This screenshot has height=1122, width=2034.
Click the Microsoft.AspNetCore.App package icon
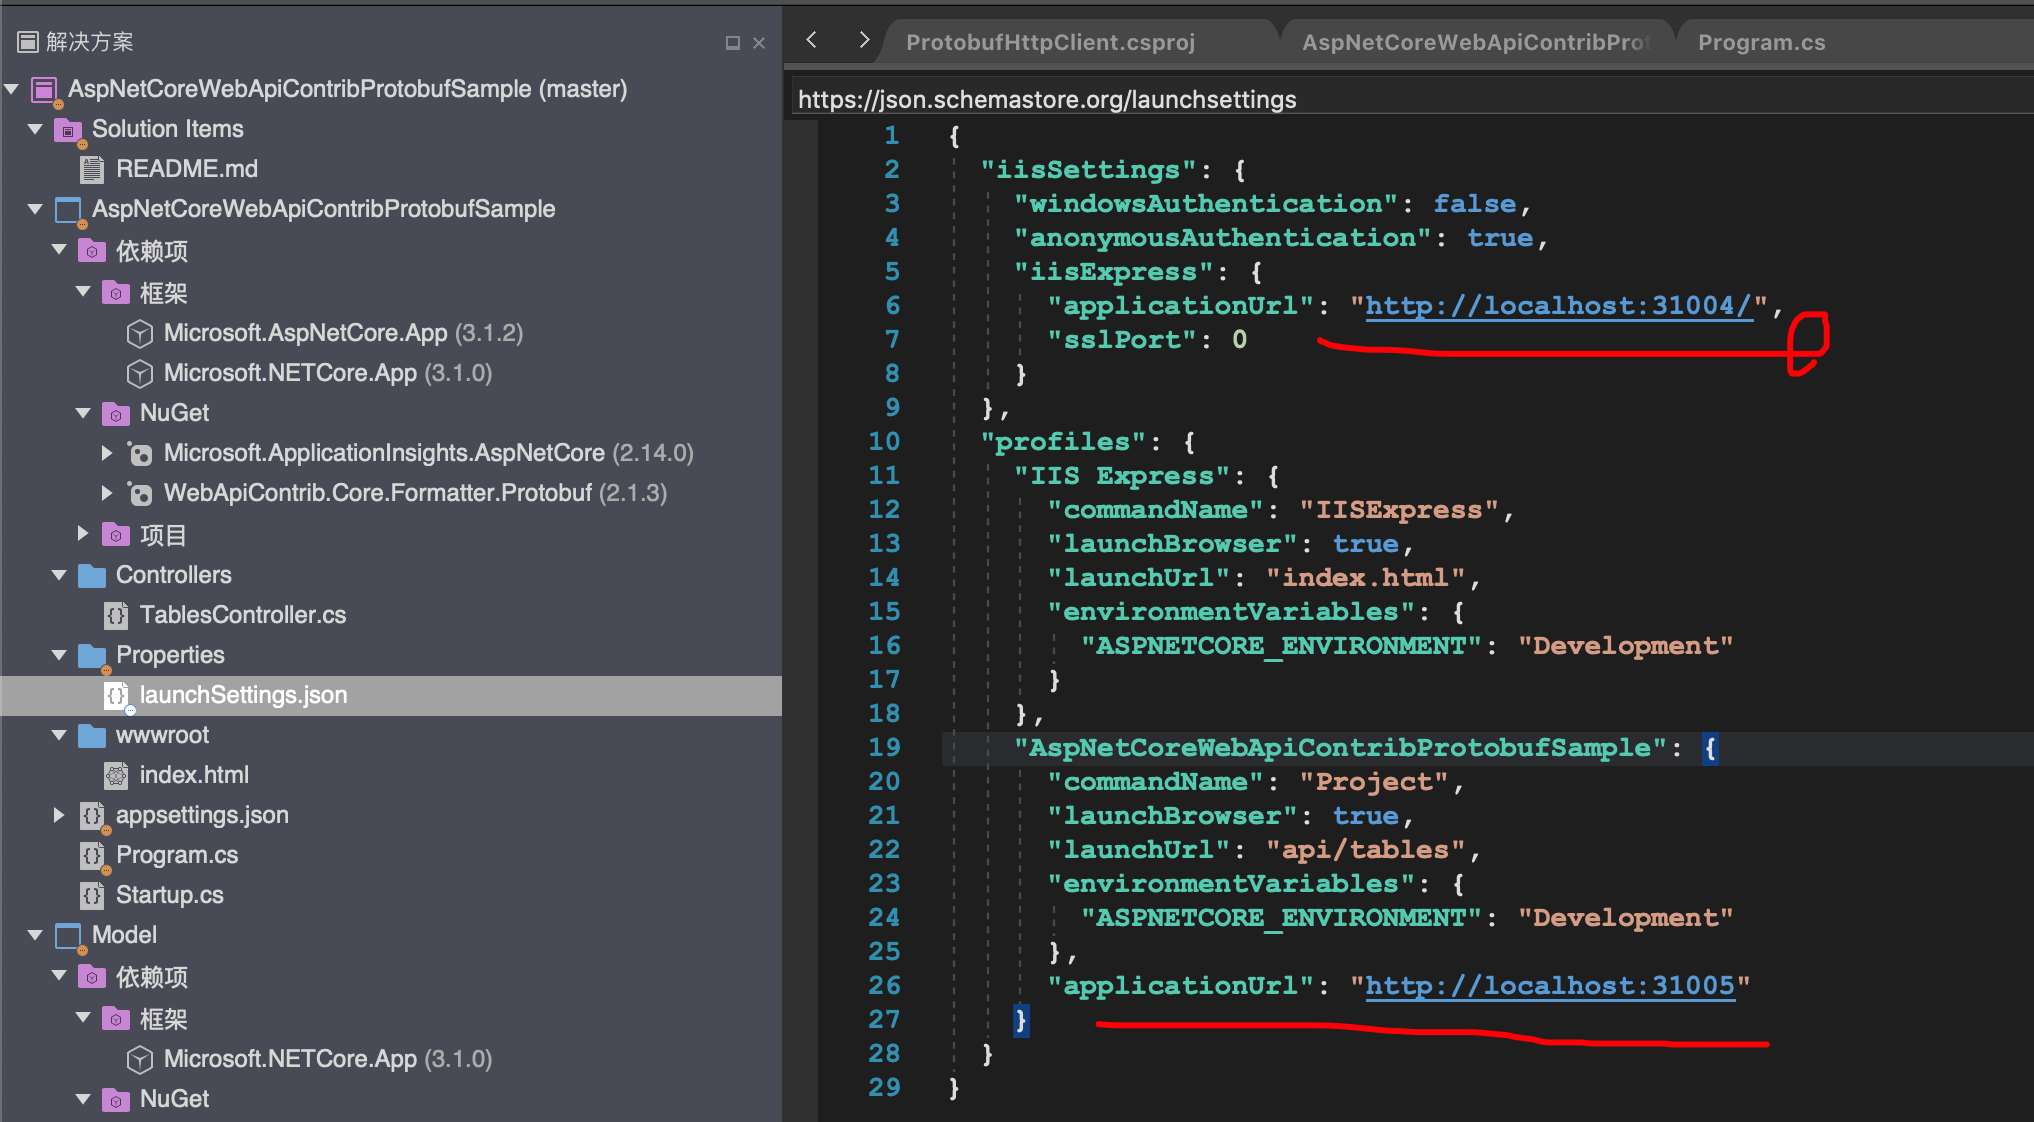pos(140,333)
